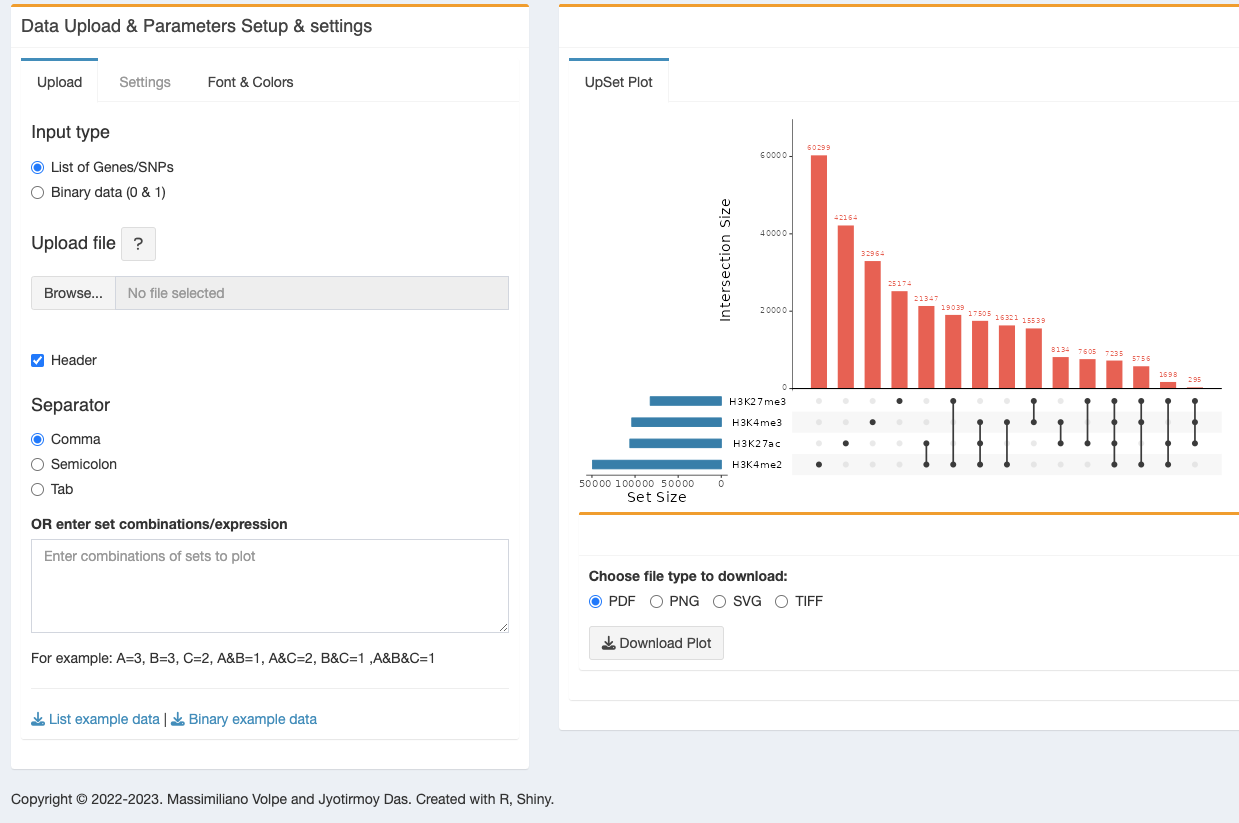This screenshot has height=823, width=1239.
Task: Select Binary data (0 & 1) option
Action: 38,192
